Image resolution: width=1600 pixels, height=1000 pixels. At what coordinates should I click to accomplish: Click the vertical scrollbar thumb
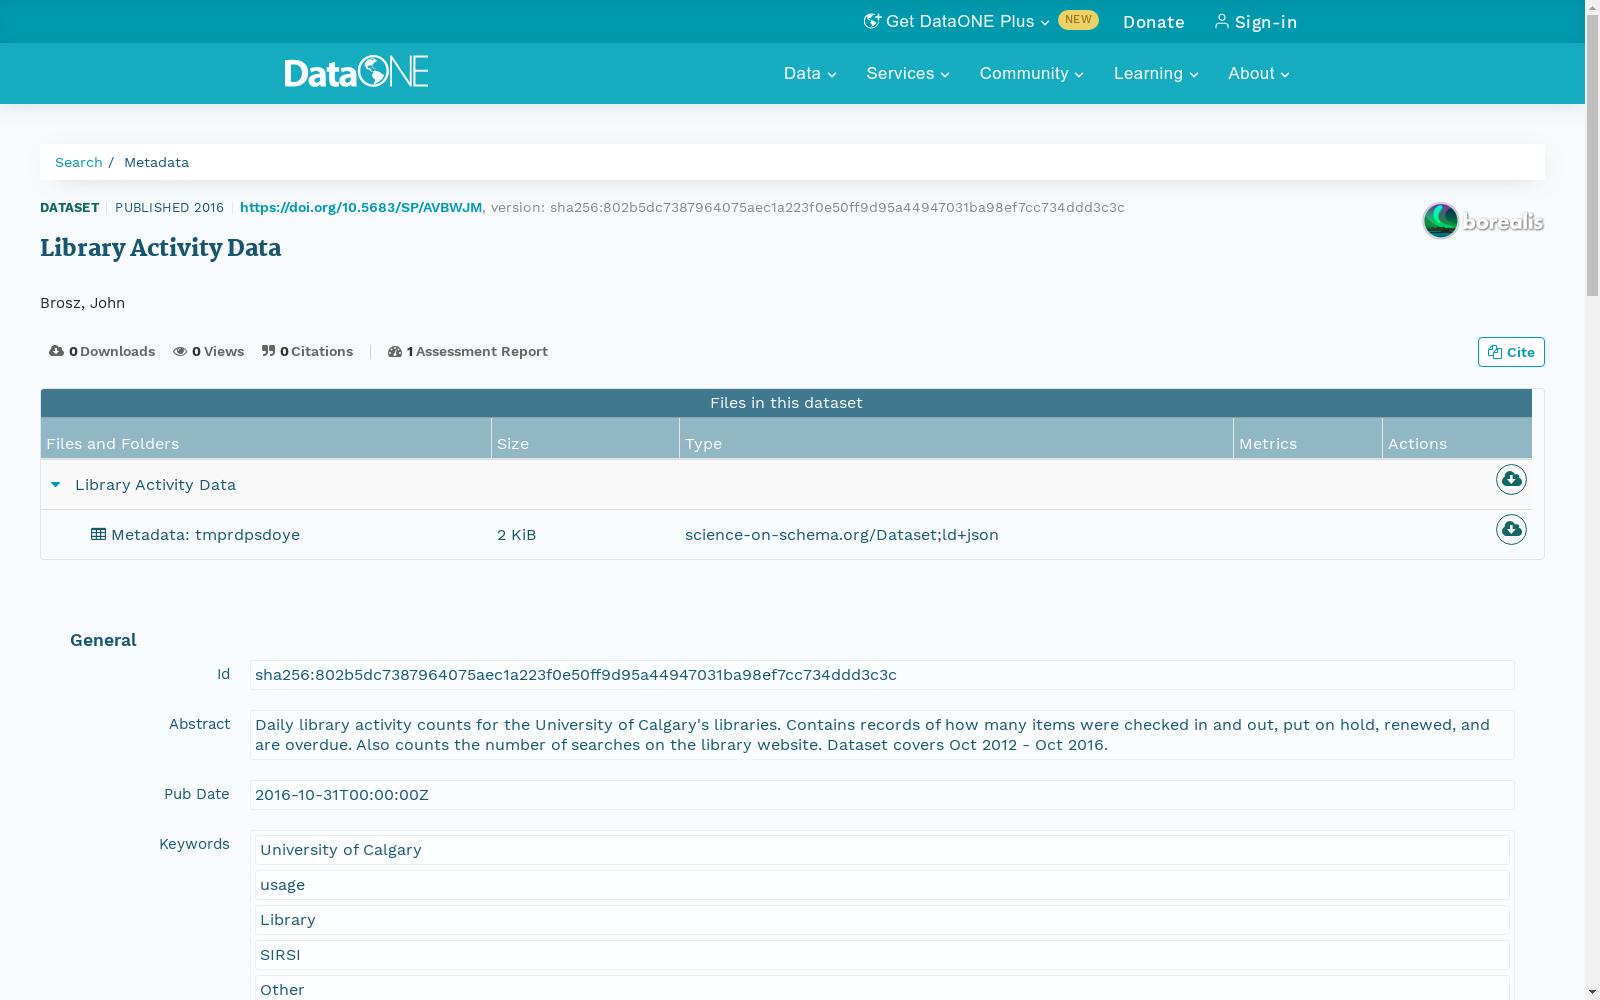pos(1592,155)
